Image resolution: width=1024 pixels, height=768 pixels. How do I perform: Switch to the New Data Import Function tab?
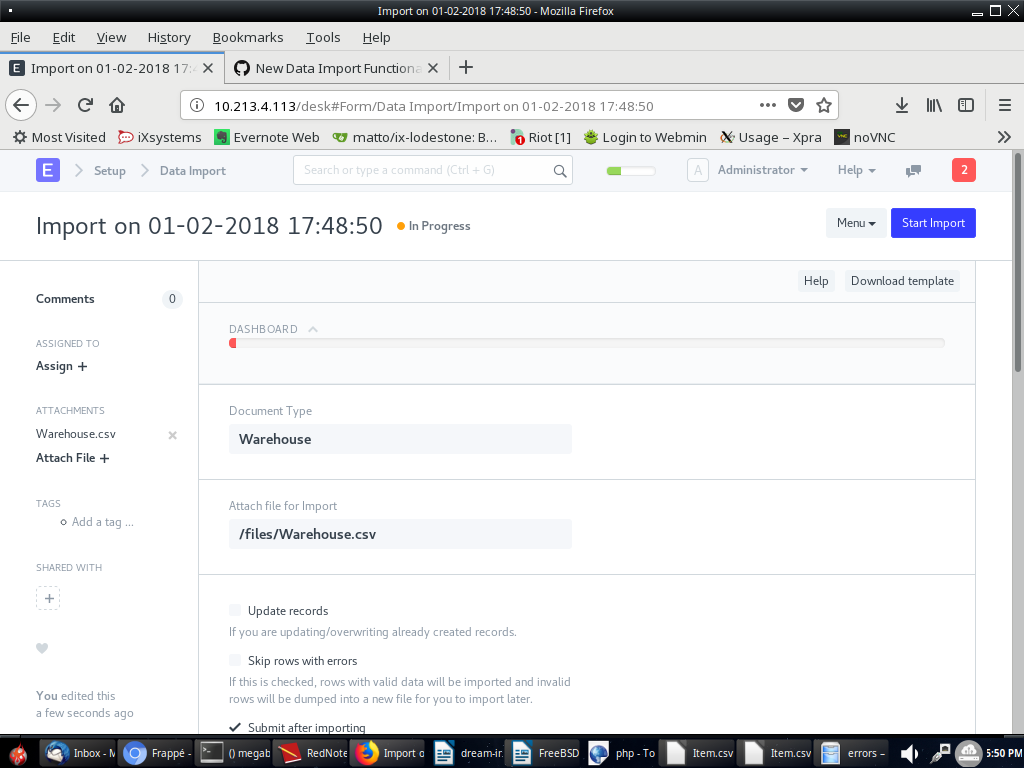coord(330,68)
